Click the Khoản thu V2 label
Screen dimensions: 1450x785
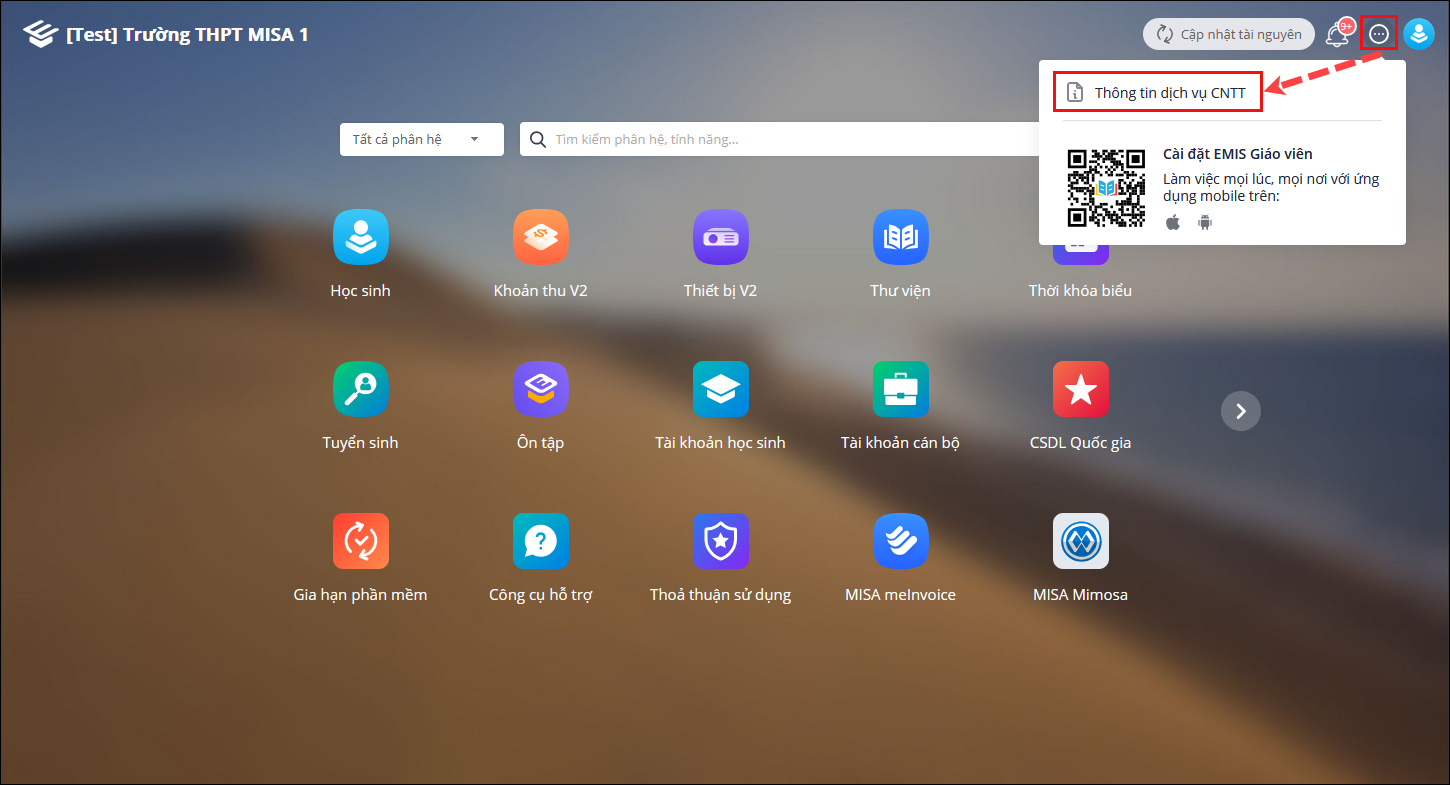tap(540, 291)
